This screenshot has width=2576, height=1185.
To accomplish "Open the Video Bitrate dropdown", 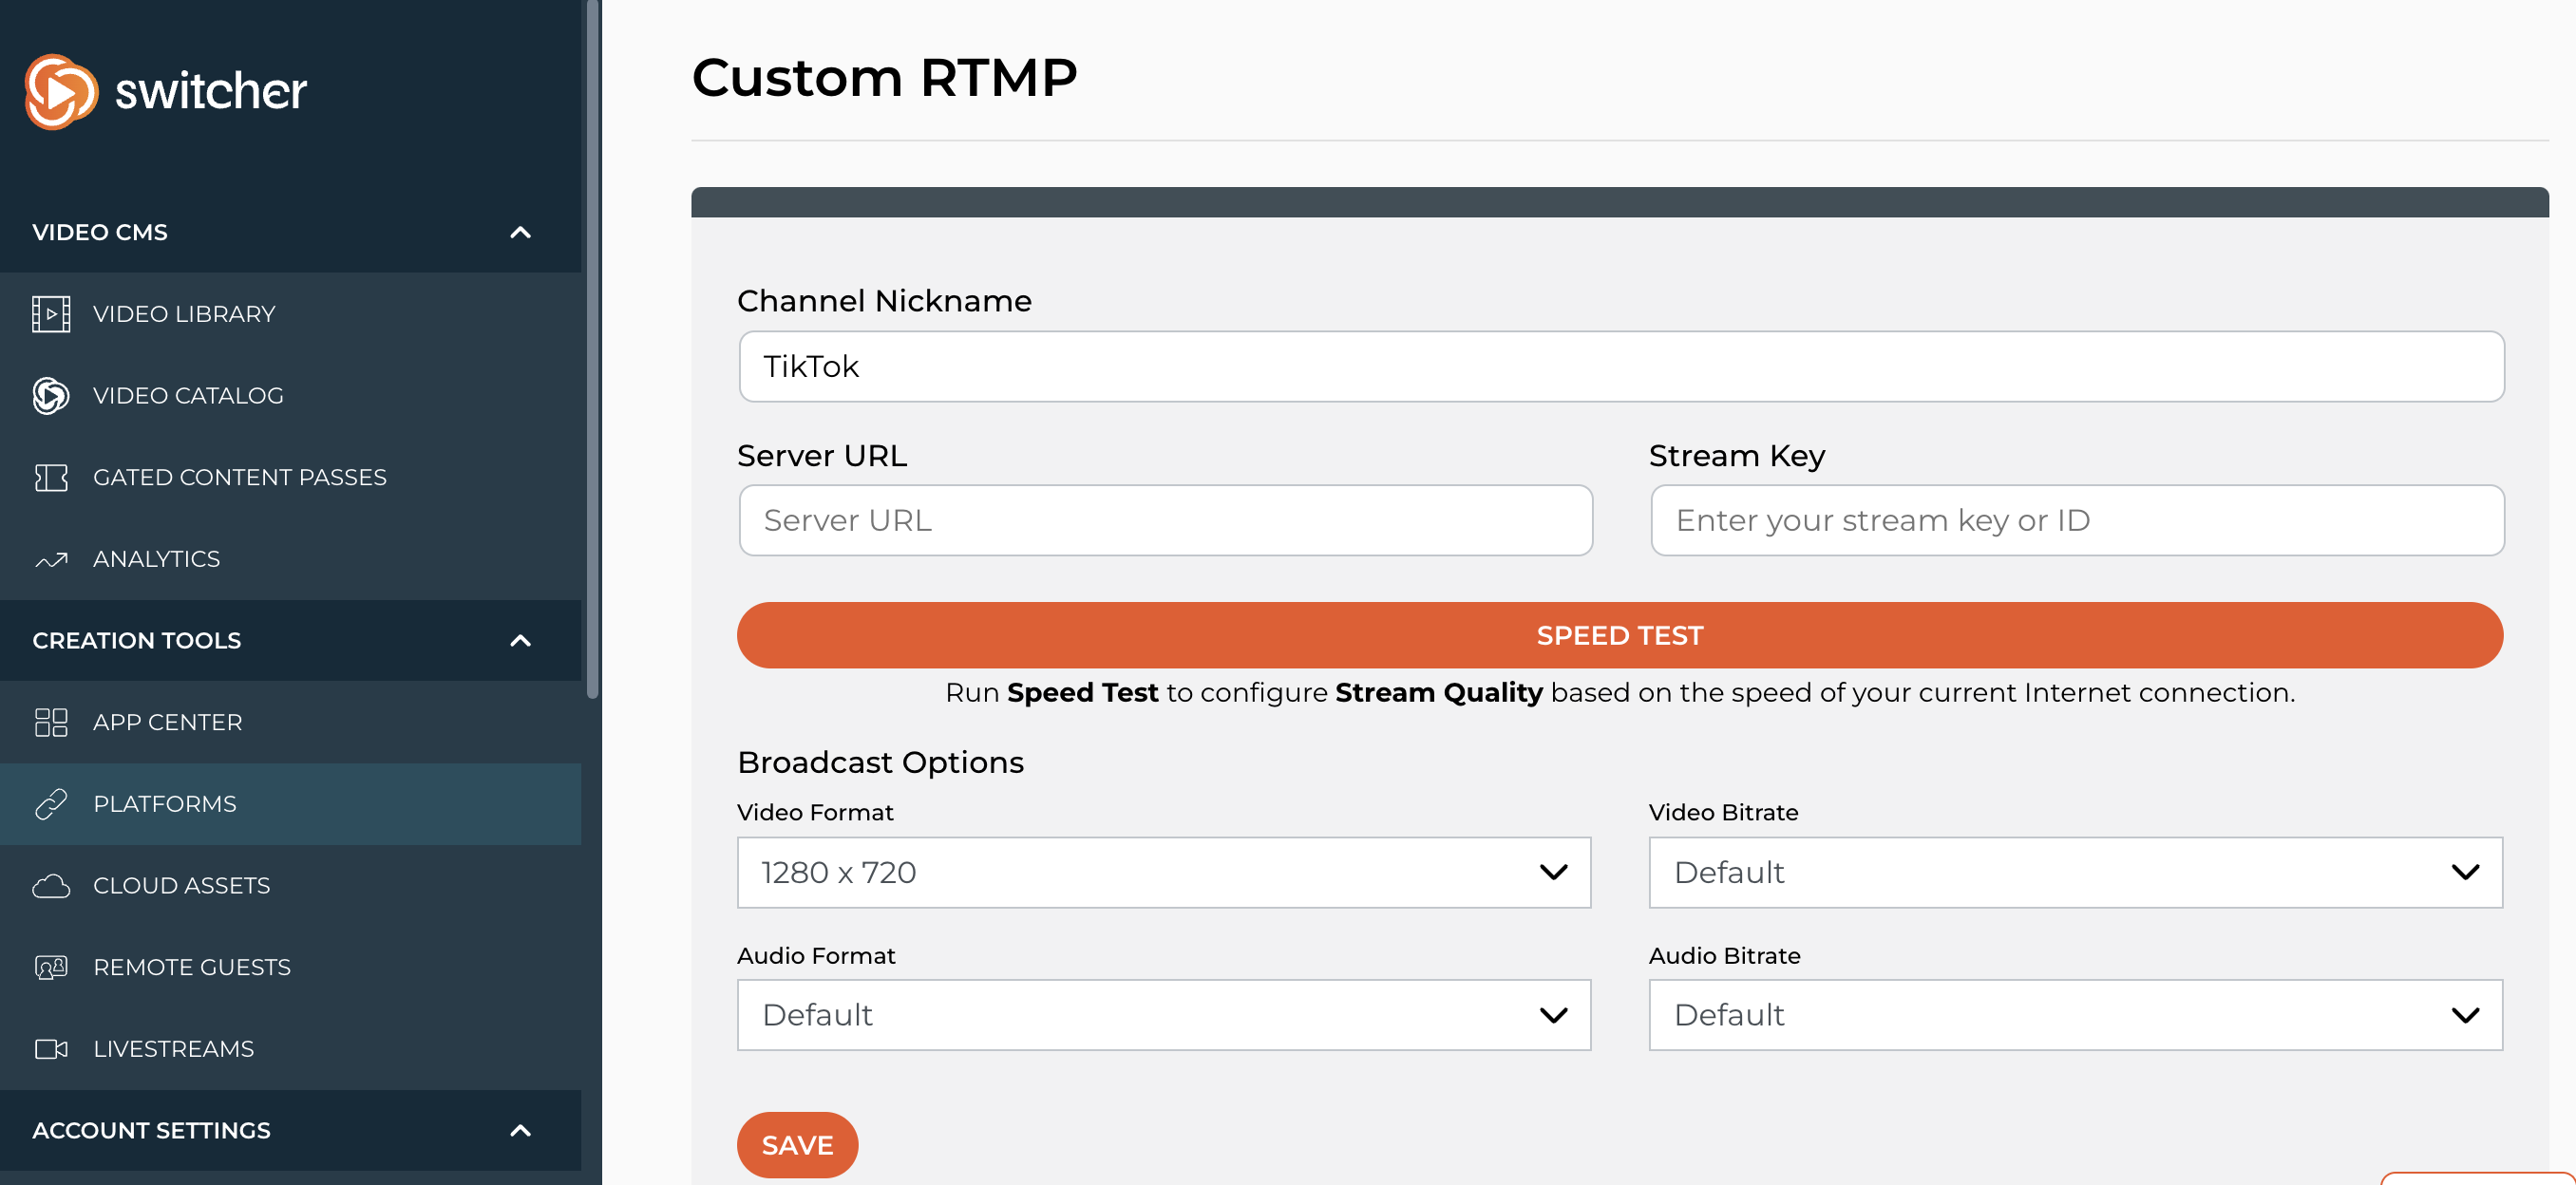I will (2076, 873).
